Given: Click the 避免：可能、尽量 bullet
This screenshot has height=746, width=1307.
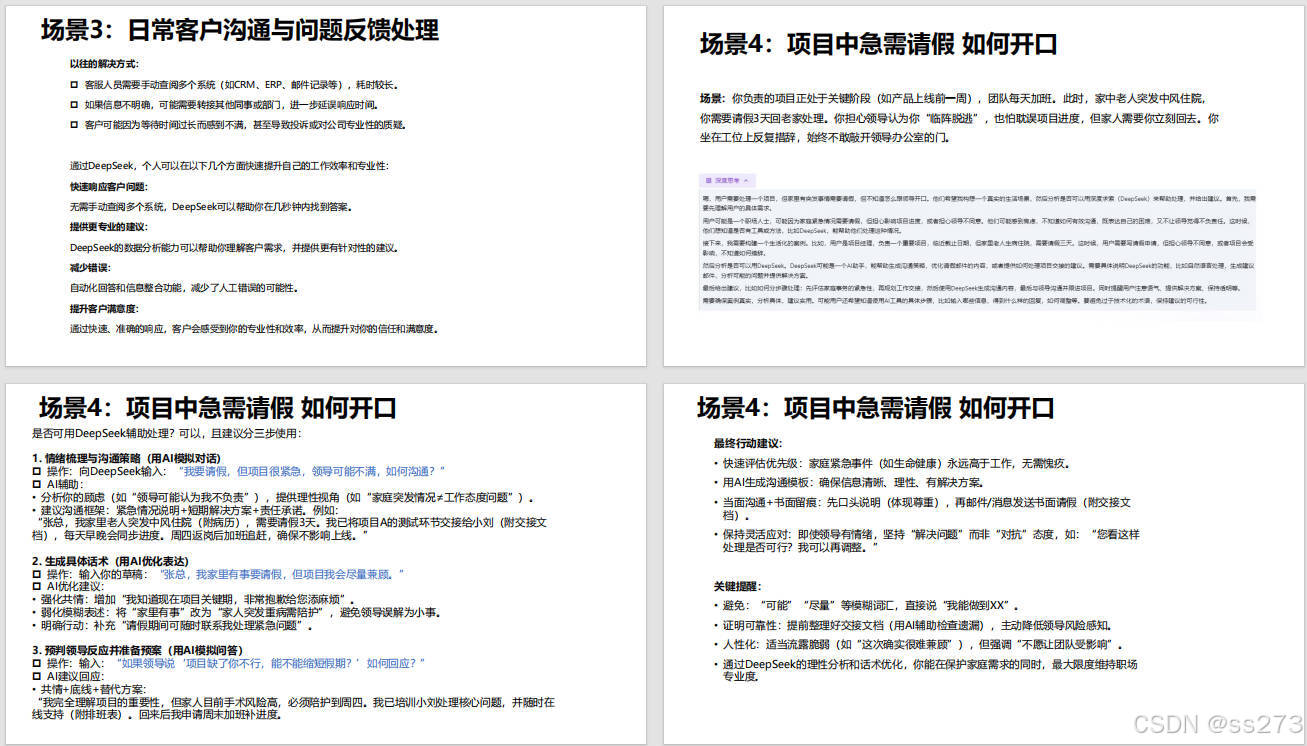Looking at the screenshot, I should [868, 606].
